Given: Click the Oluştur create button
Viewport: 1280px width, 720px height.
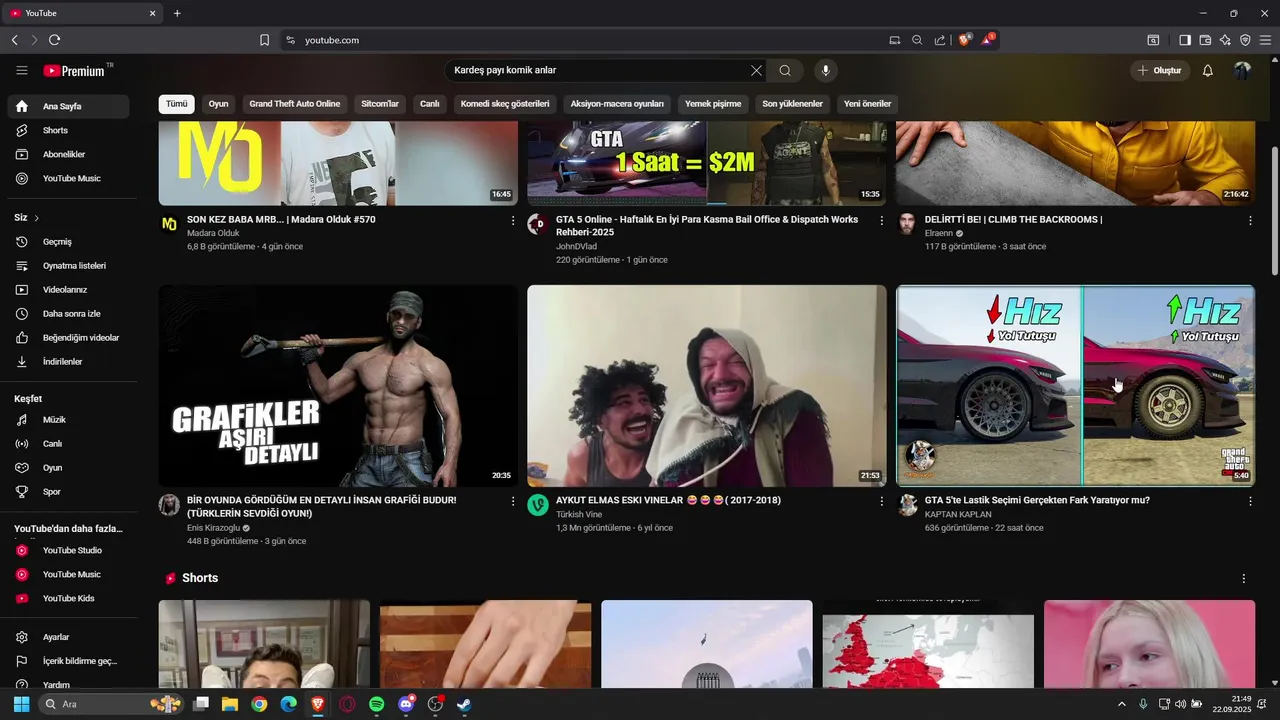Looking at the screenshot, I should pos(1159,71).
